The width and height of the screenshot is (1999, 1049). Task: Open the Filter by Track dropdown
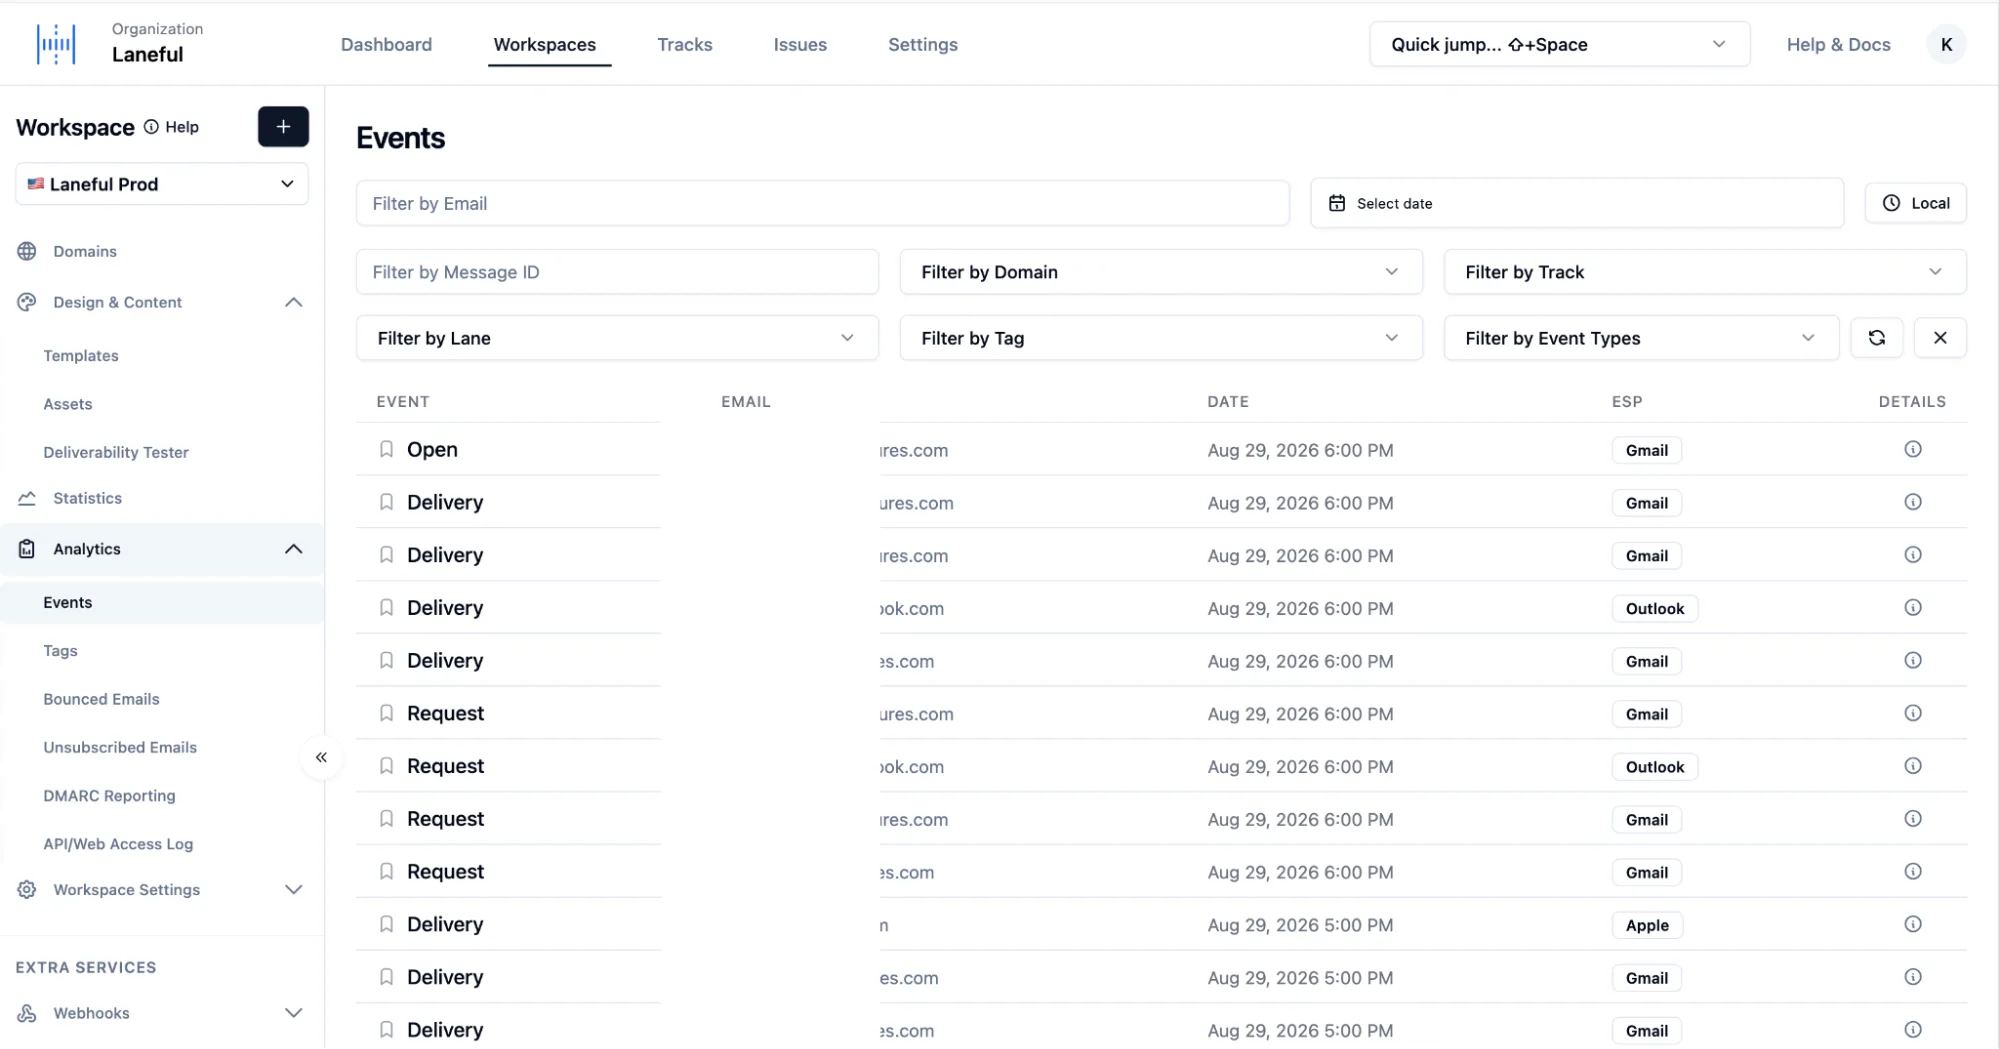pyautogui.click(x=1704, y=272)
